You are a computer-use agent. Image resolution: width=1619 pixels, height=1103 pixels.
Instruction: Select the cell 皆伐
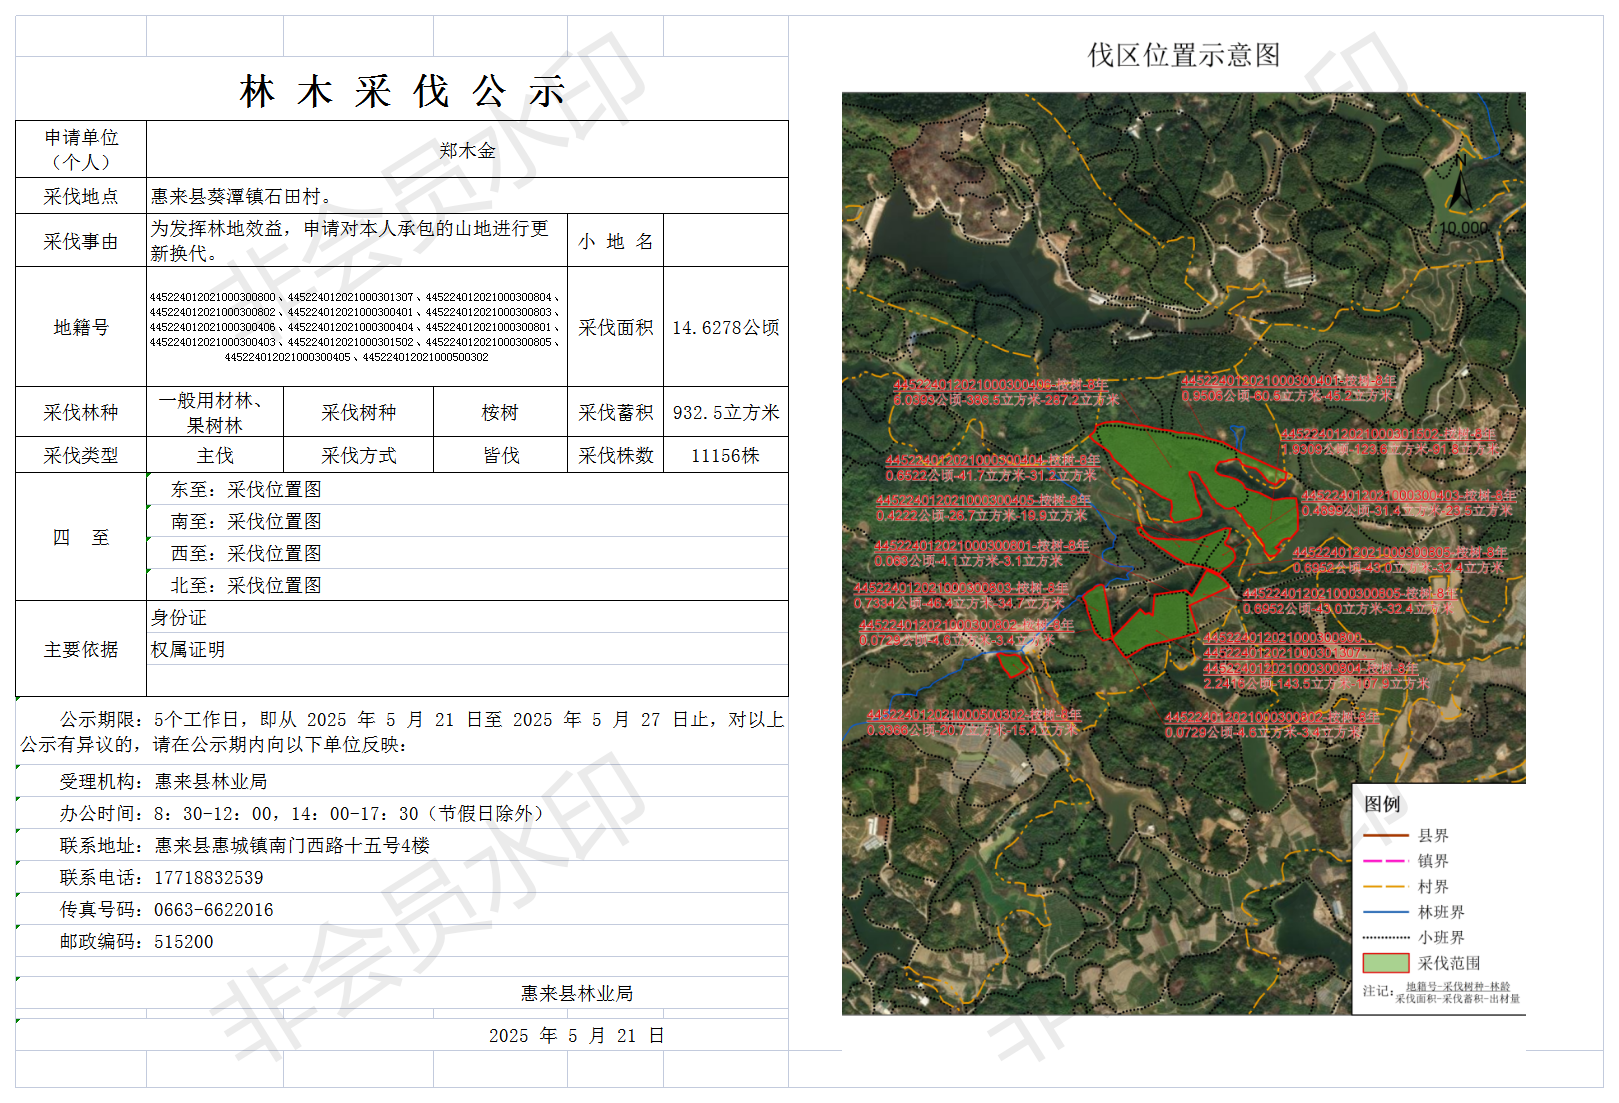(500, 455)
